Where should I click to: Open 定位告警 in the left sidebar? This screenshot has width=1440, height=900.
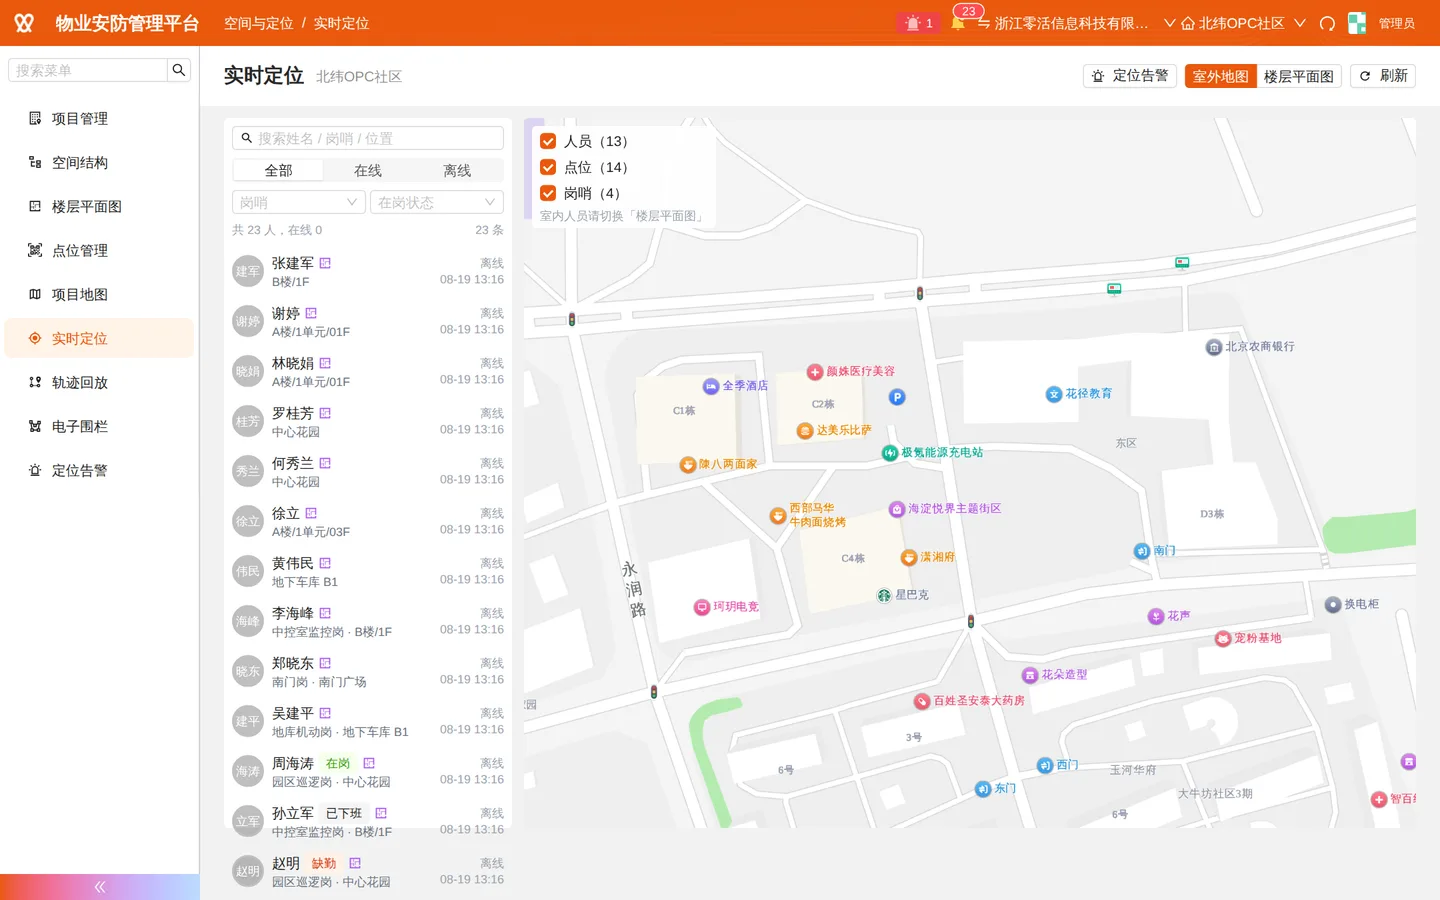pyautogui.click(x=99, y=470)
